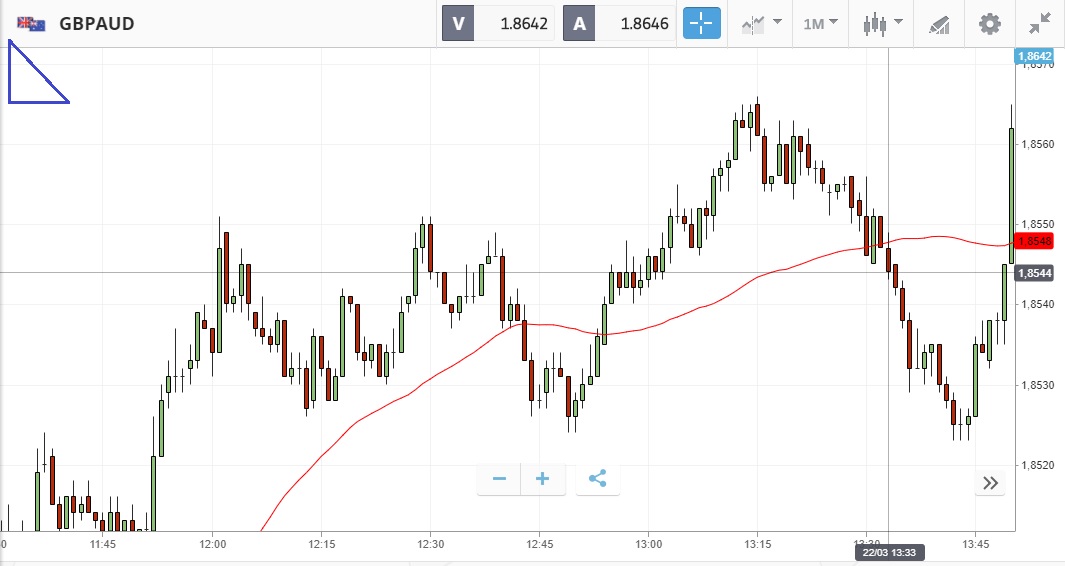1065x566 pixels.
Task: Zoom out with the minus button
Action: [x=499, y=479]
